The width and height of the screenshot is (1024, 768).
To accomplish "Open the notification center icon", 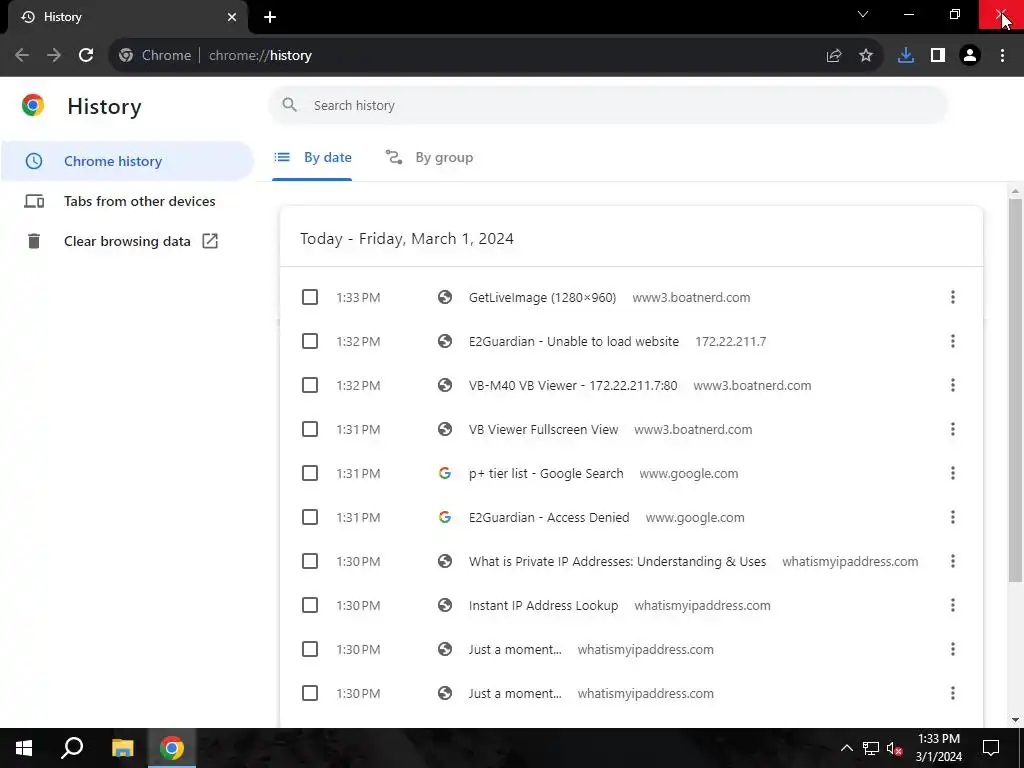I will pyautogui.click(x=991, y=748).
